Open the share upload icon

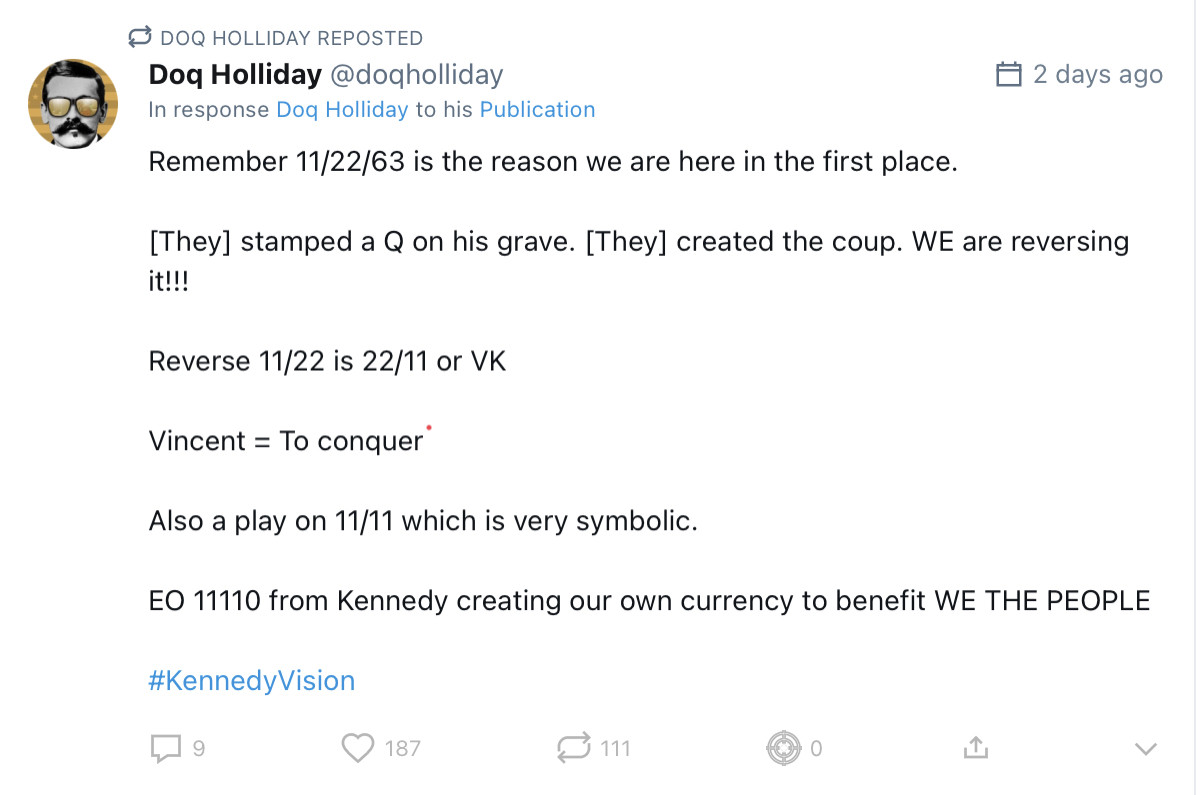(x=975, y=747)
